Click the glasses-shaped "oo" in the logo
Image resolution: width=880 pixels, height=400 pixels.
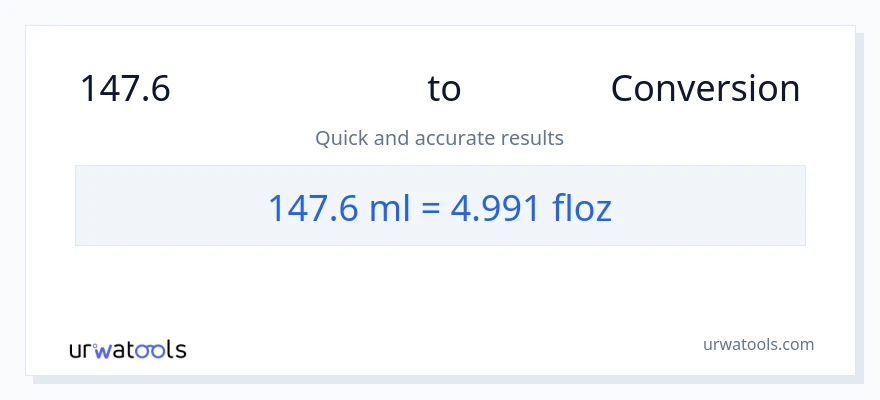click(151, 350)
